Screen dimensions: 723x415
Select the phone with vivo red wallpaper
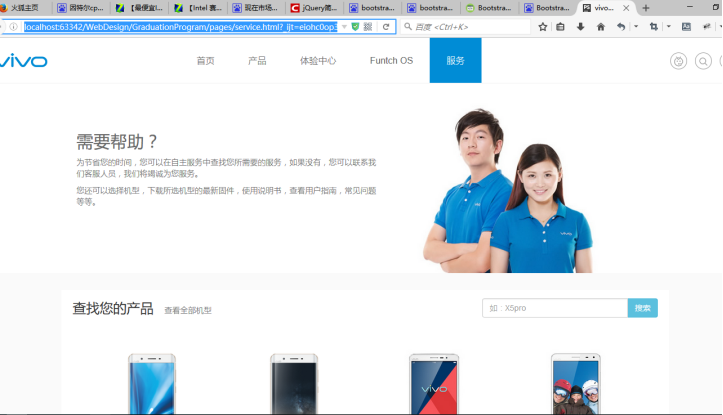point(434,384)
